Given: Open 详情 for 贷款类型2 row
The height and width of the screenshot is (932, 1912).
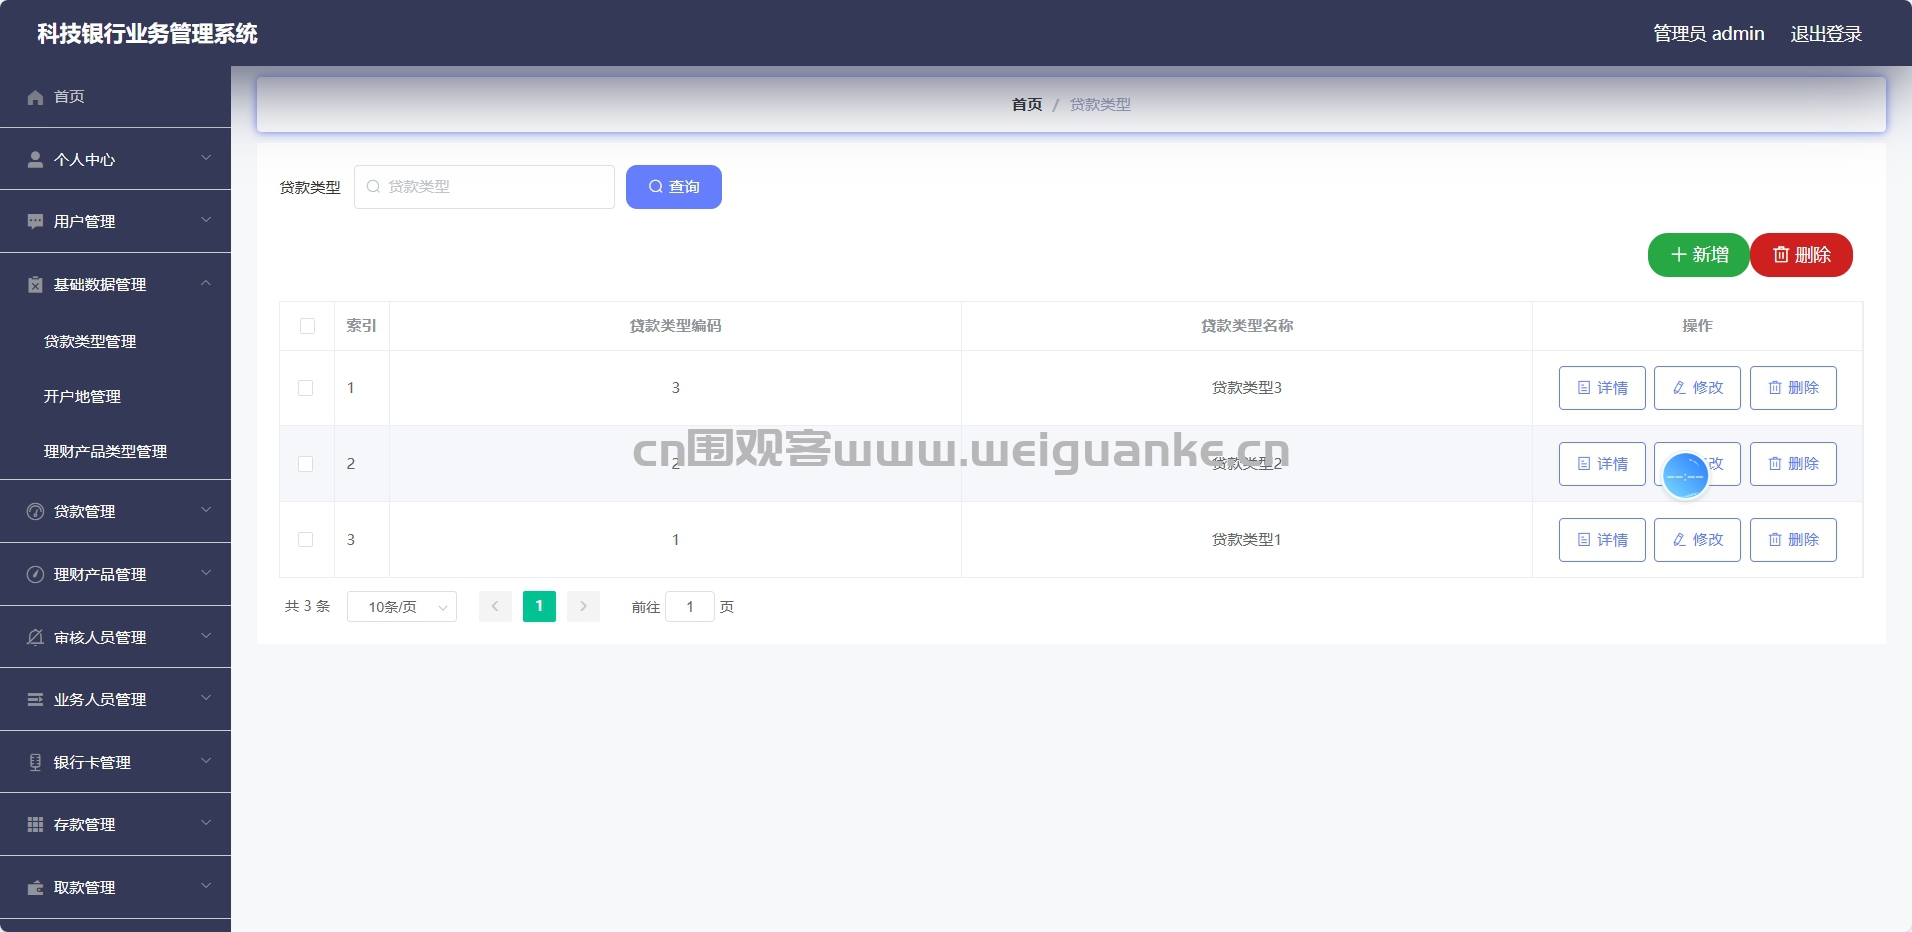Looking at the screenshot, I should pos(1602,464).
